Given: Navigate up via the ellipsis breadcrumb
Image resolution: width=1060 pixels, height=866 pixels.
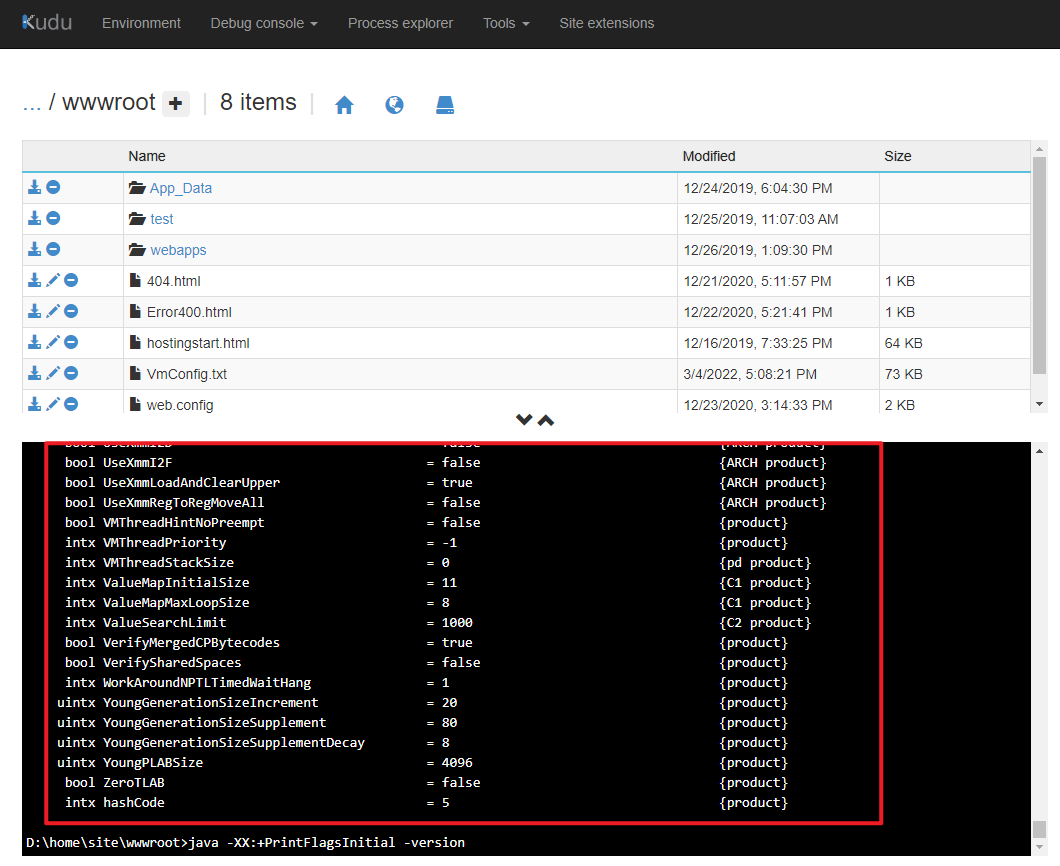Looking at the screenshot, I should pos(31,103).
